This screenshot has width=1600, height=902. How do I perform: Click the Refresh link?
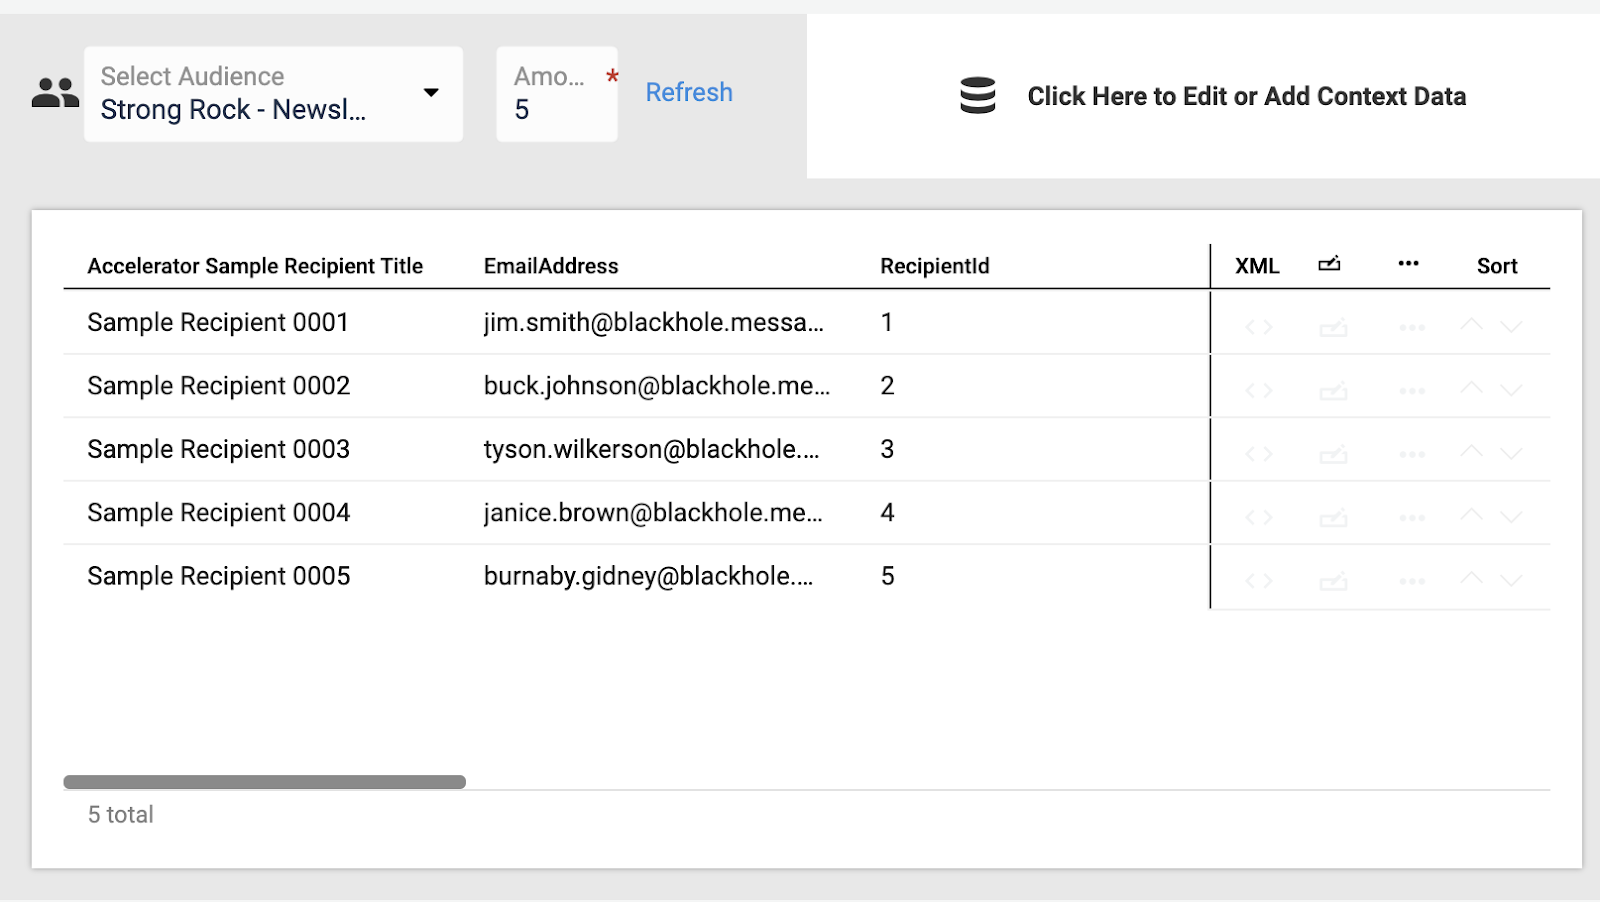(x=689, y=92)
